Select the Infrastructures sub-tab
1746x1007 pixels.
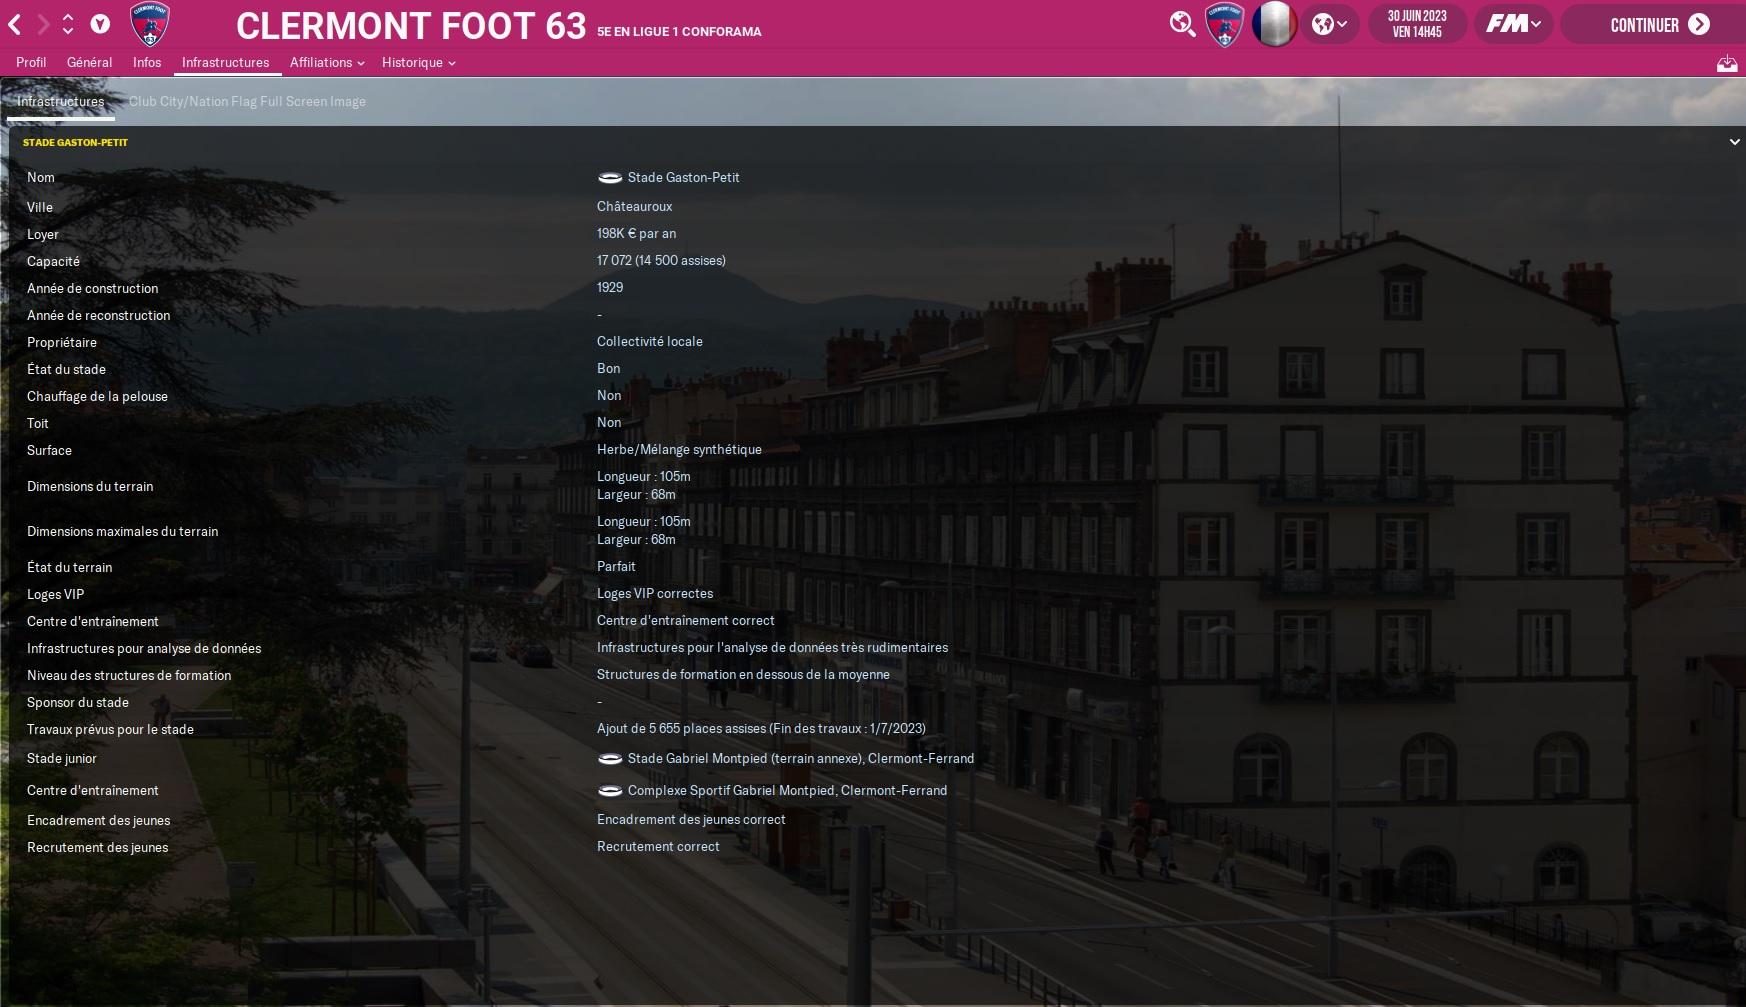click(60, 101)
